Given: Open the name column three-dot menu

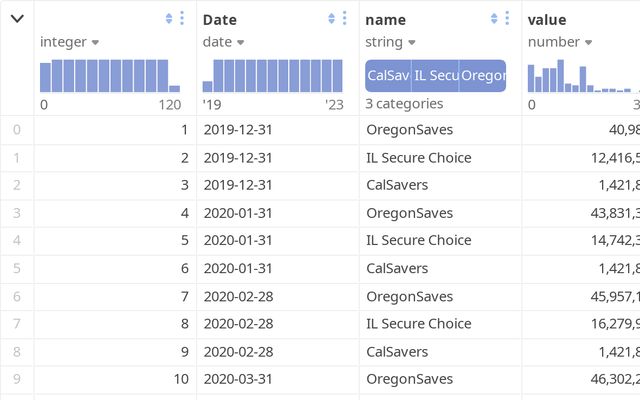Looking at the screenshot, I should point(507,19).
